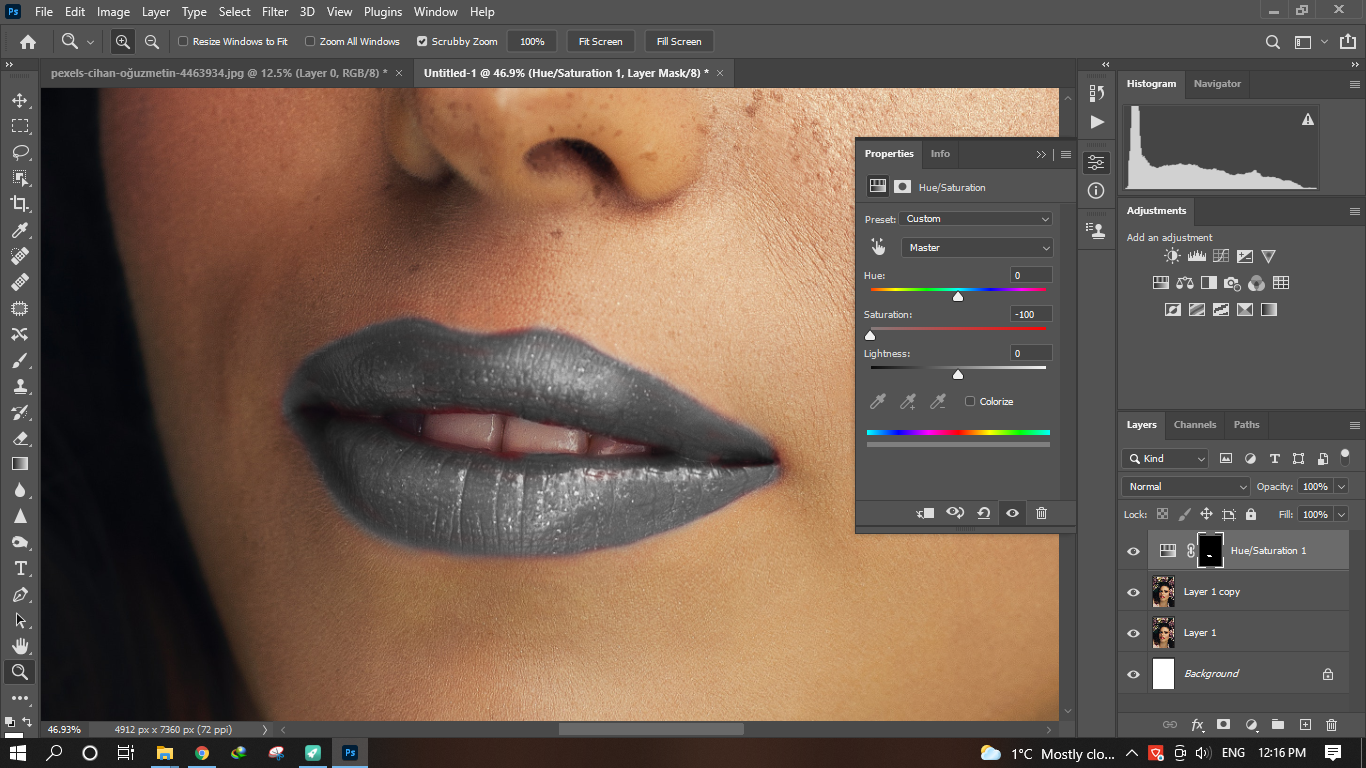Reset adjustment to defaults in Properties

click(x=984, y=513)
